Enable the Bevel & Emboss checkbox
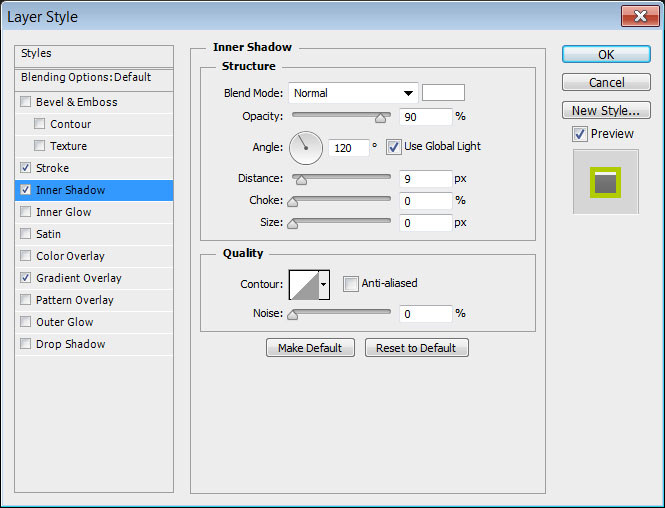The width and height of the screenshot is (665, 508). click(x=25, y=102)
